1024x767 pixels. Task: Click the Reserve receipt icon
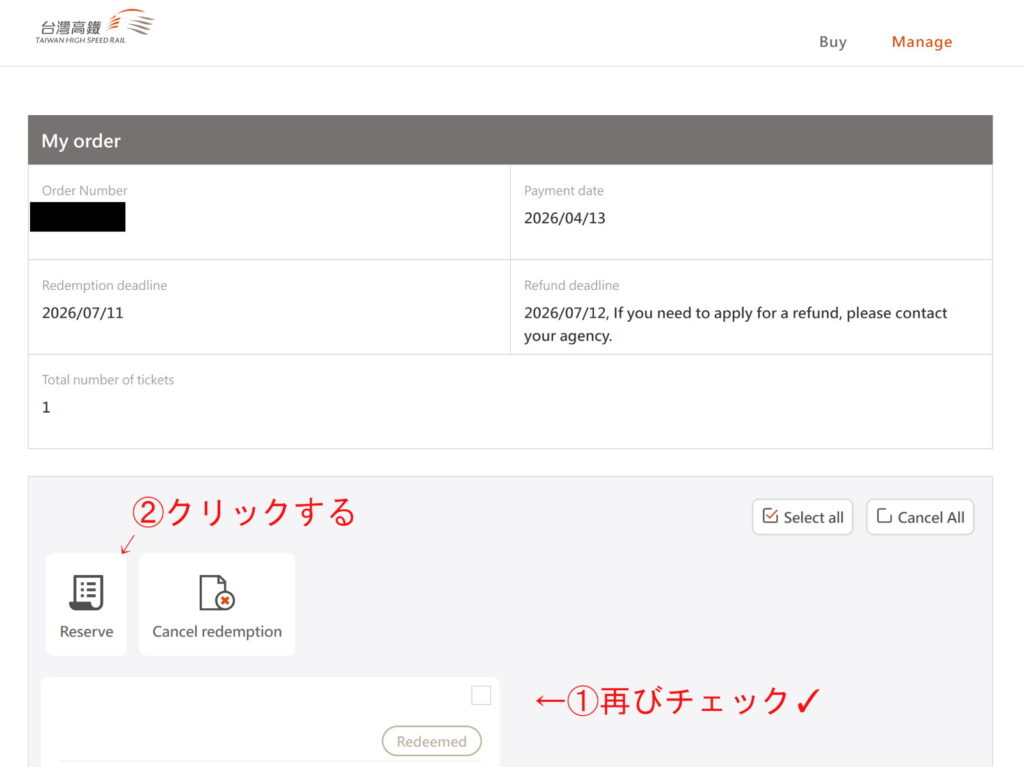pos(86,593)
